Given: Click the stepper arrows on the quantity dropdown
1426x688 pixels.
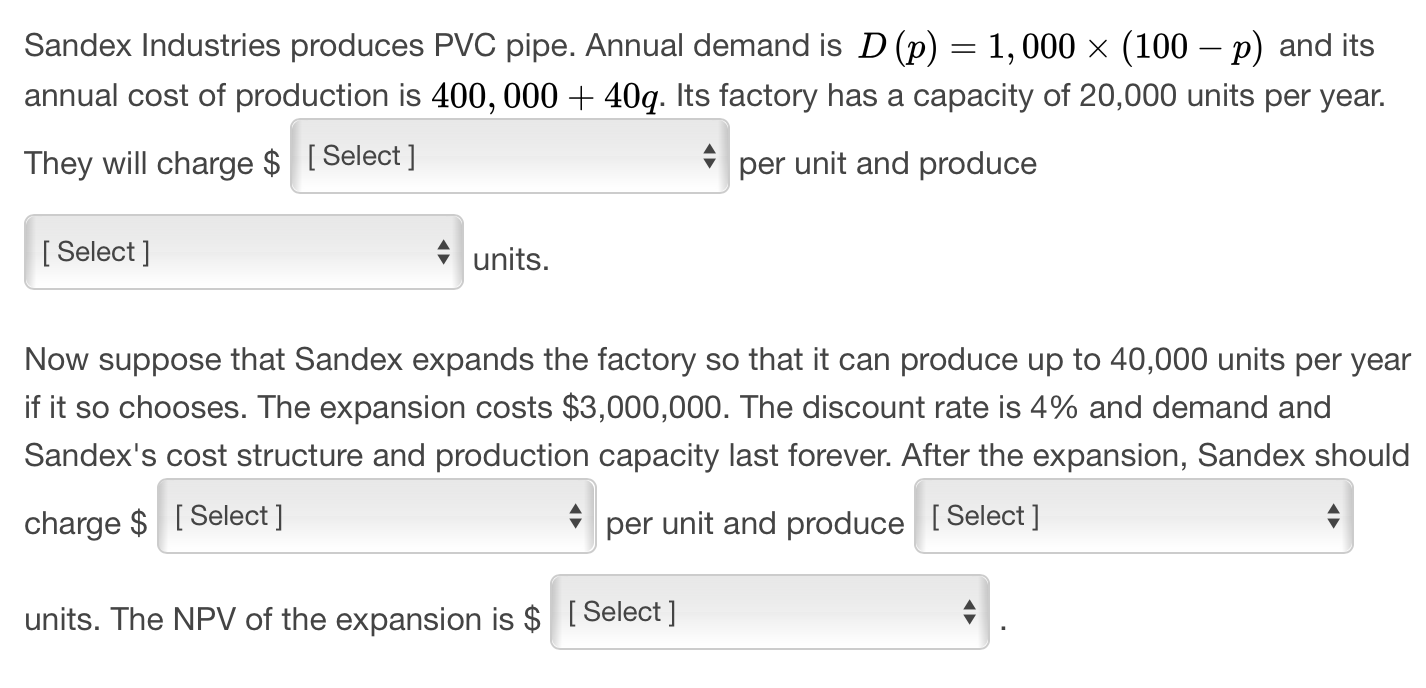Looking at the screenshot, I should (x=1333, y=515).
